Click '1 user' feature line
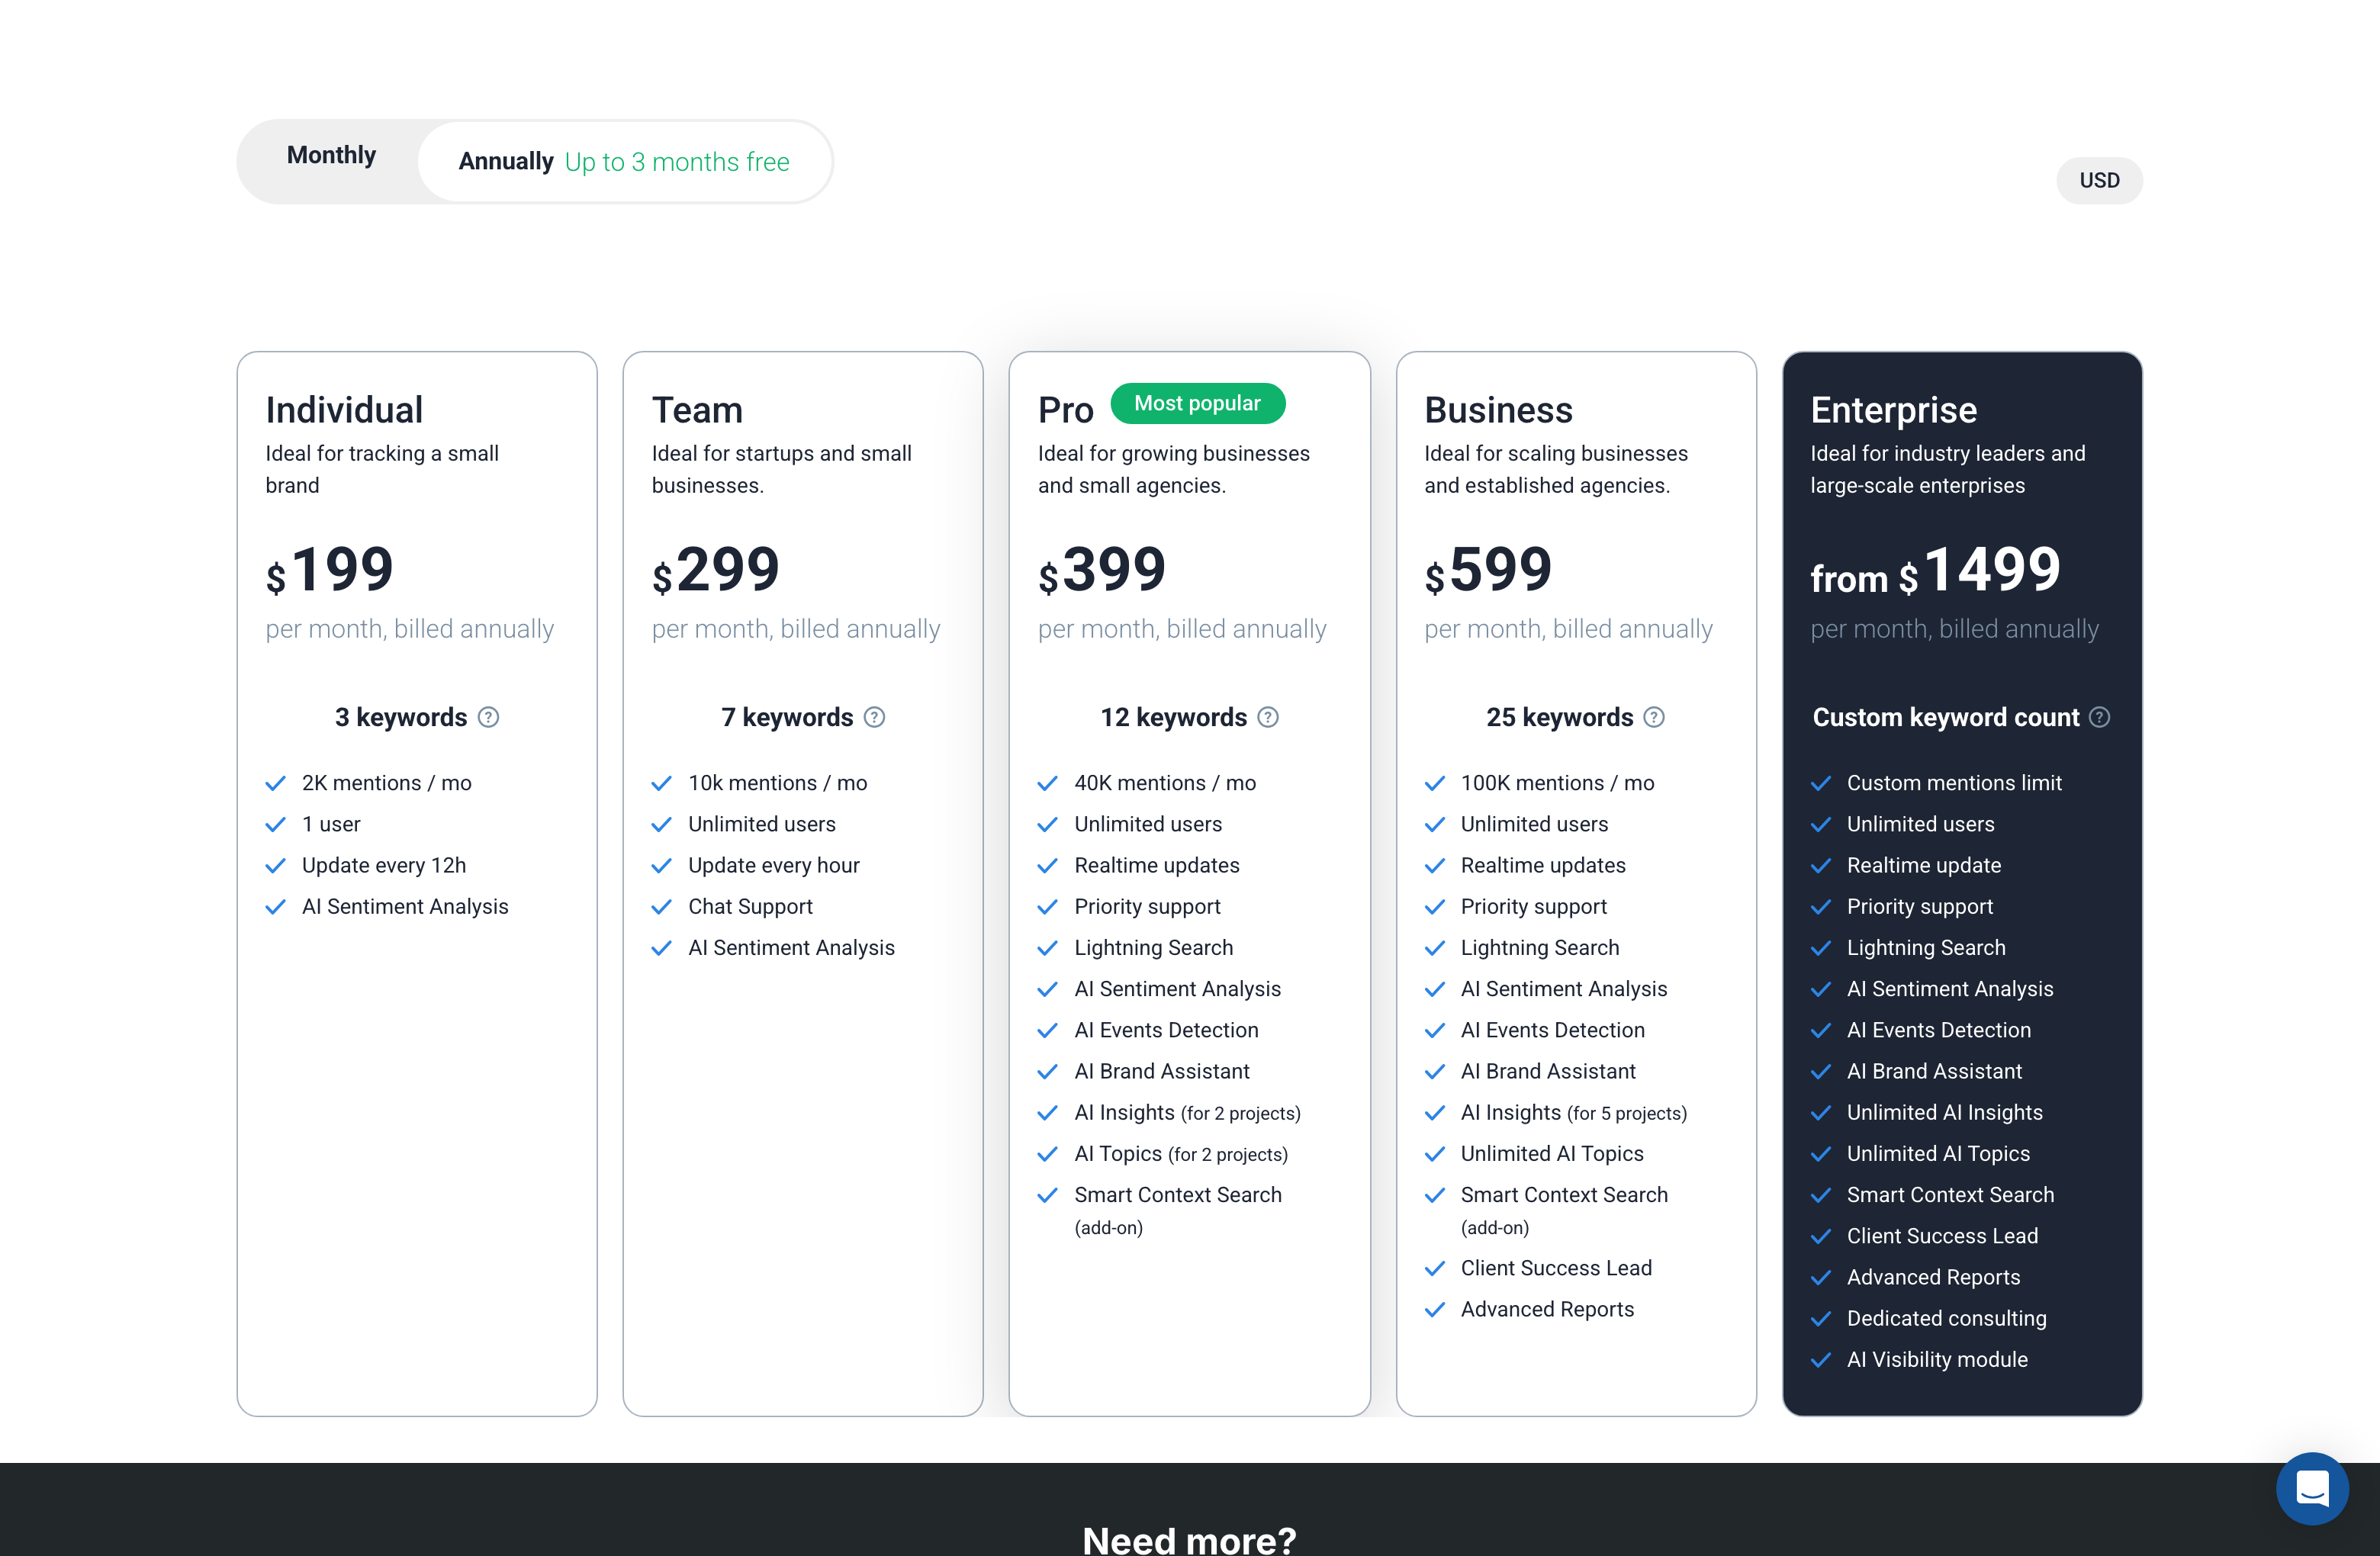The height and width of the screenshot is (1556, 2380). pos(331,824)
